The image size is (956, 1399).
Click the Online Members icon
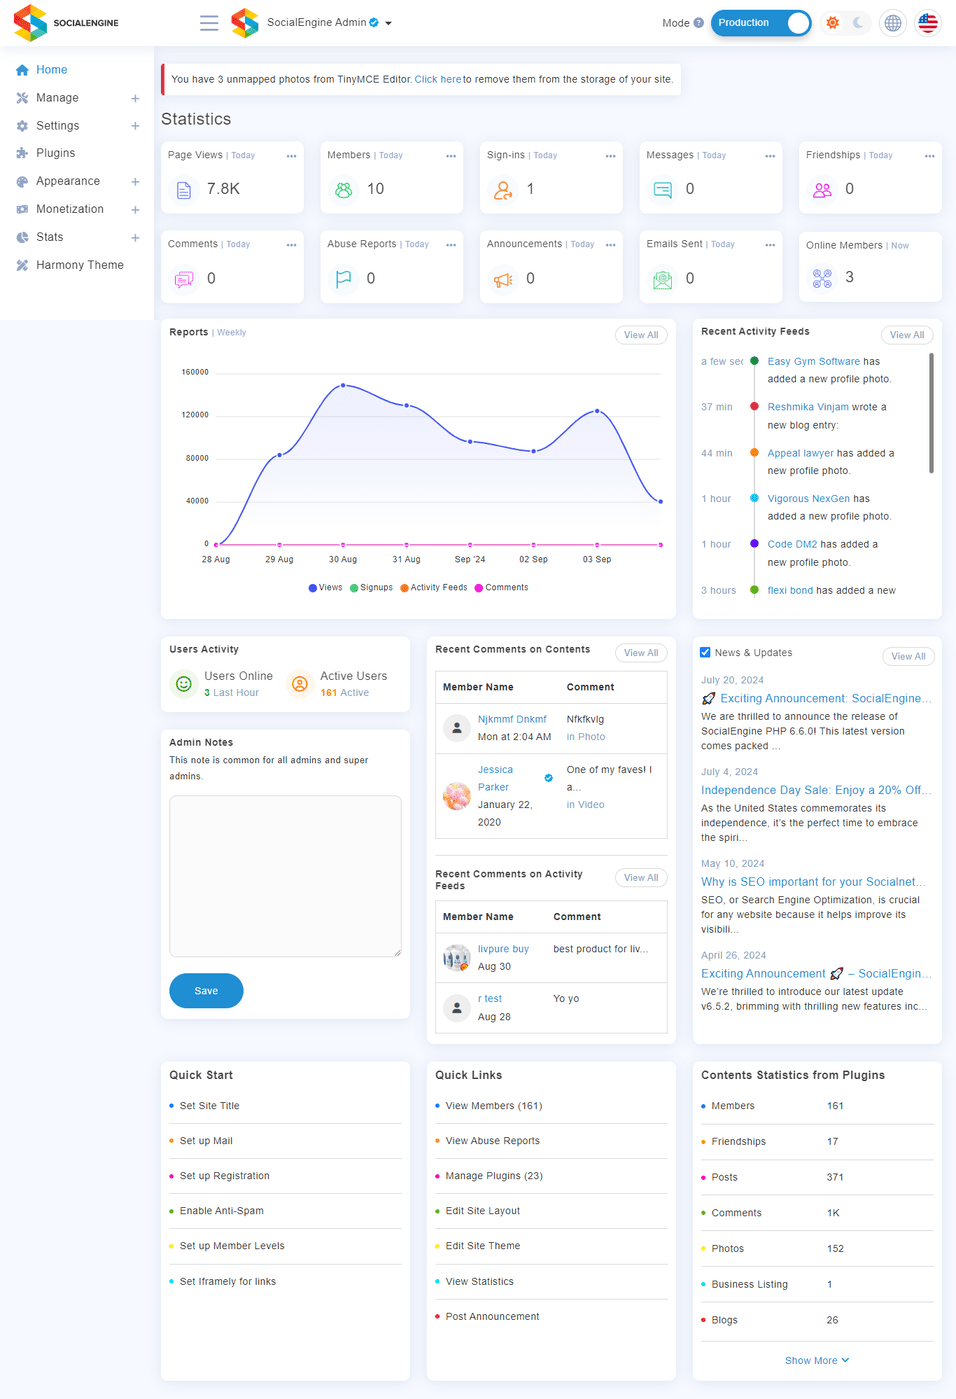[x=821, y=278]
